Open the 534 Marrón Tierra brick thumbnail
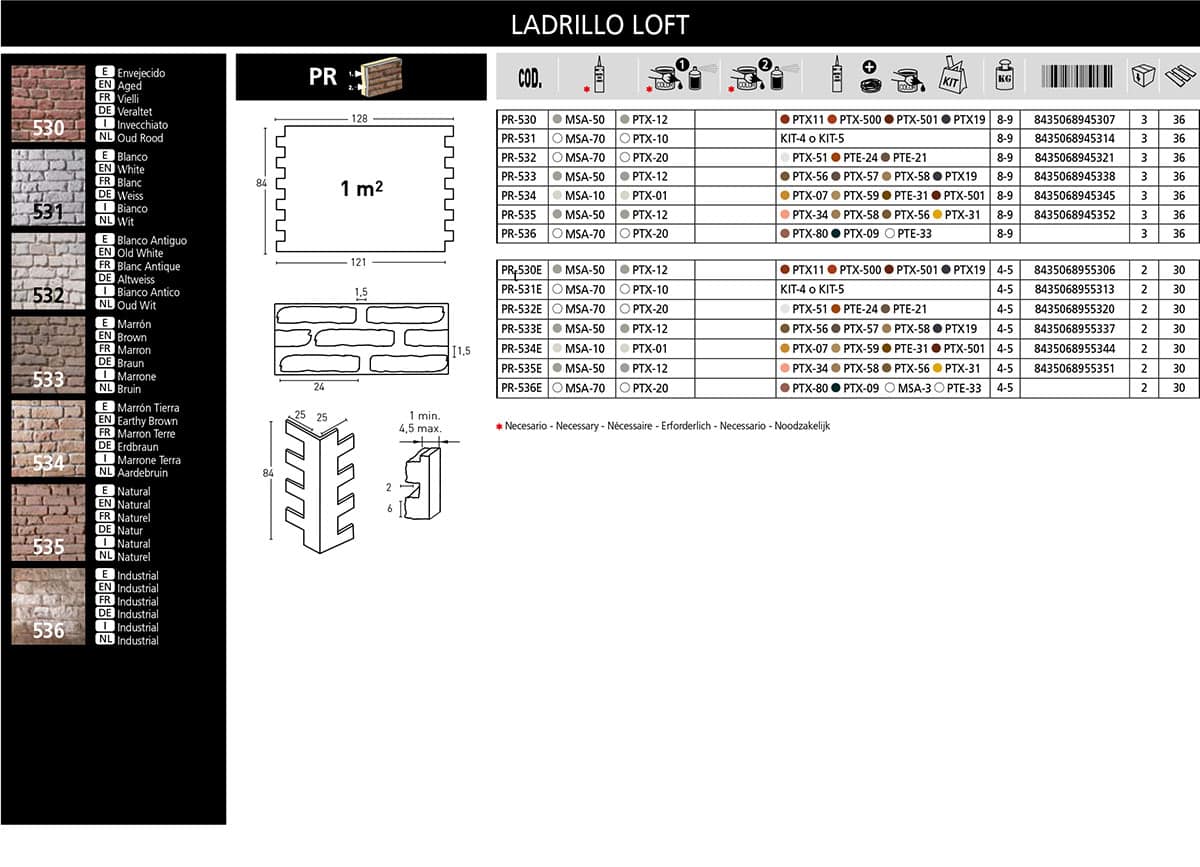The width and height of the screenshot is (1200, 867). coord(48,439)
